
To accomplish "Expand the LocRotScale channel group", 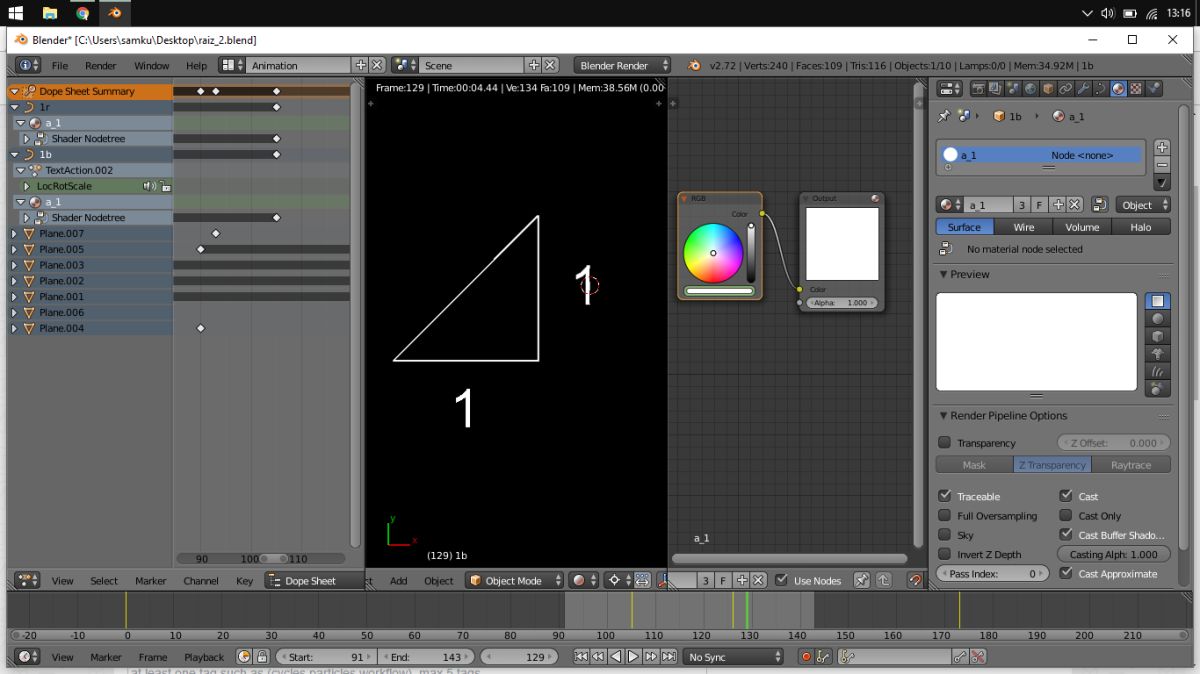I will pyautogui.click(x=27, y=186).
